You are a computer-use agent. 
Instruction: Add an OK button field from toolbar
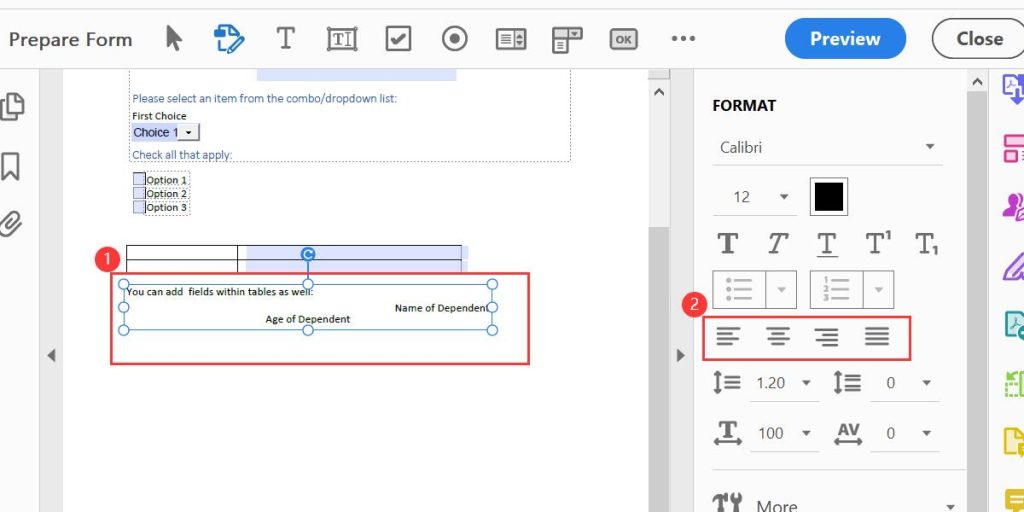[623, 39]
